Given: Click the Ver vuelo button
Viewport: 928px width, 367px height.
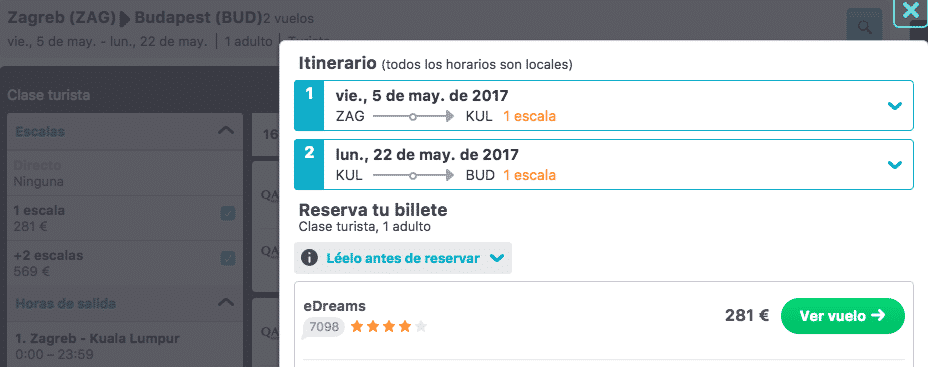Looking at the screenshot, I should [843, 316].
